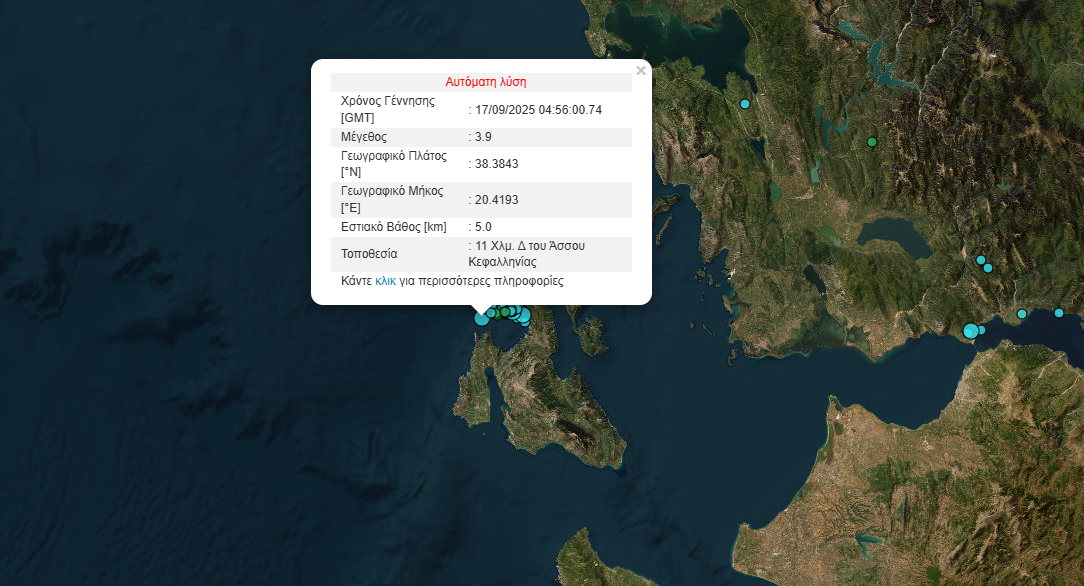Click the magnitude value 3.9 in the popup
The height and width of the screenshot is (586, 1084).
[483, 137]
